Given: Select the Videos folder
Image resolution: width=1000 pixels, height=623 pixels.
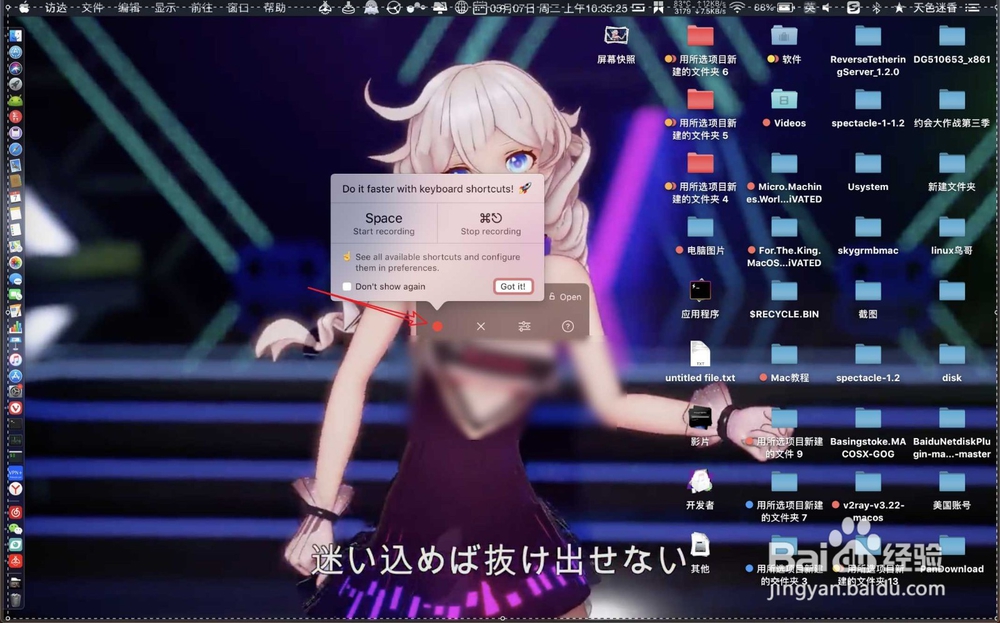Looking at the screenshot, I should [x=784, y=100].
